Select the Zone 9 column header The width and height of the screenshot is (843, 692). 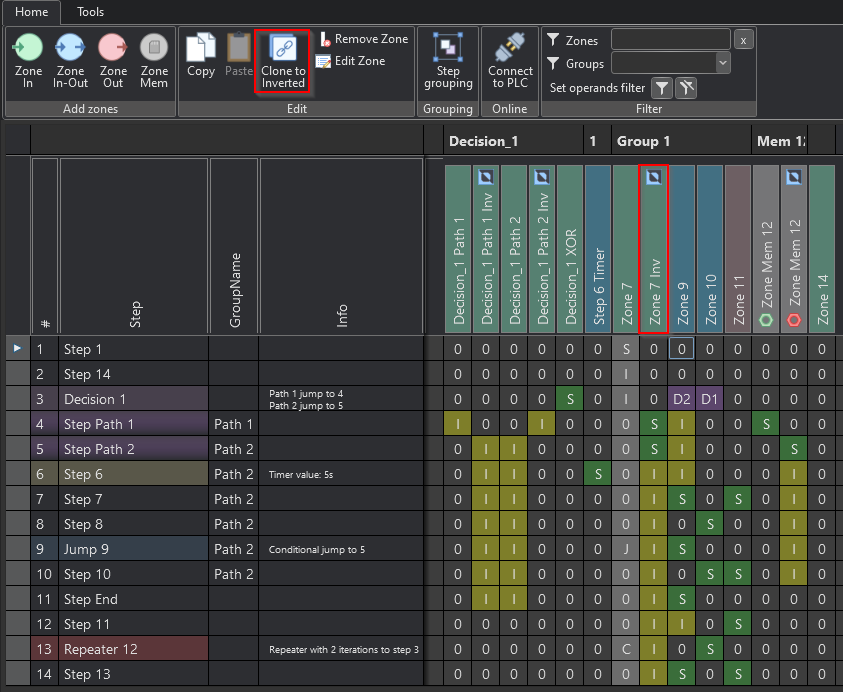pyautogui.click(x=682, y=249)
